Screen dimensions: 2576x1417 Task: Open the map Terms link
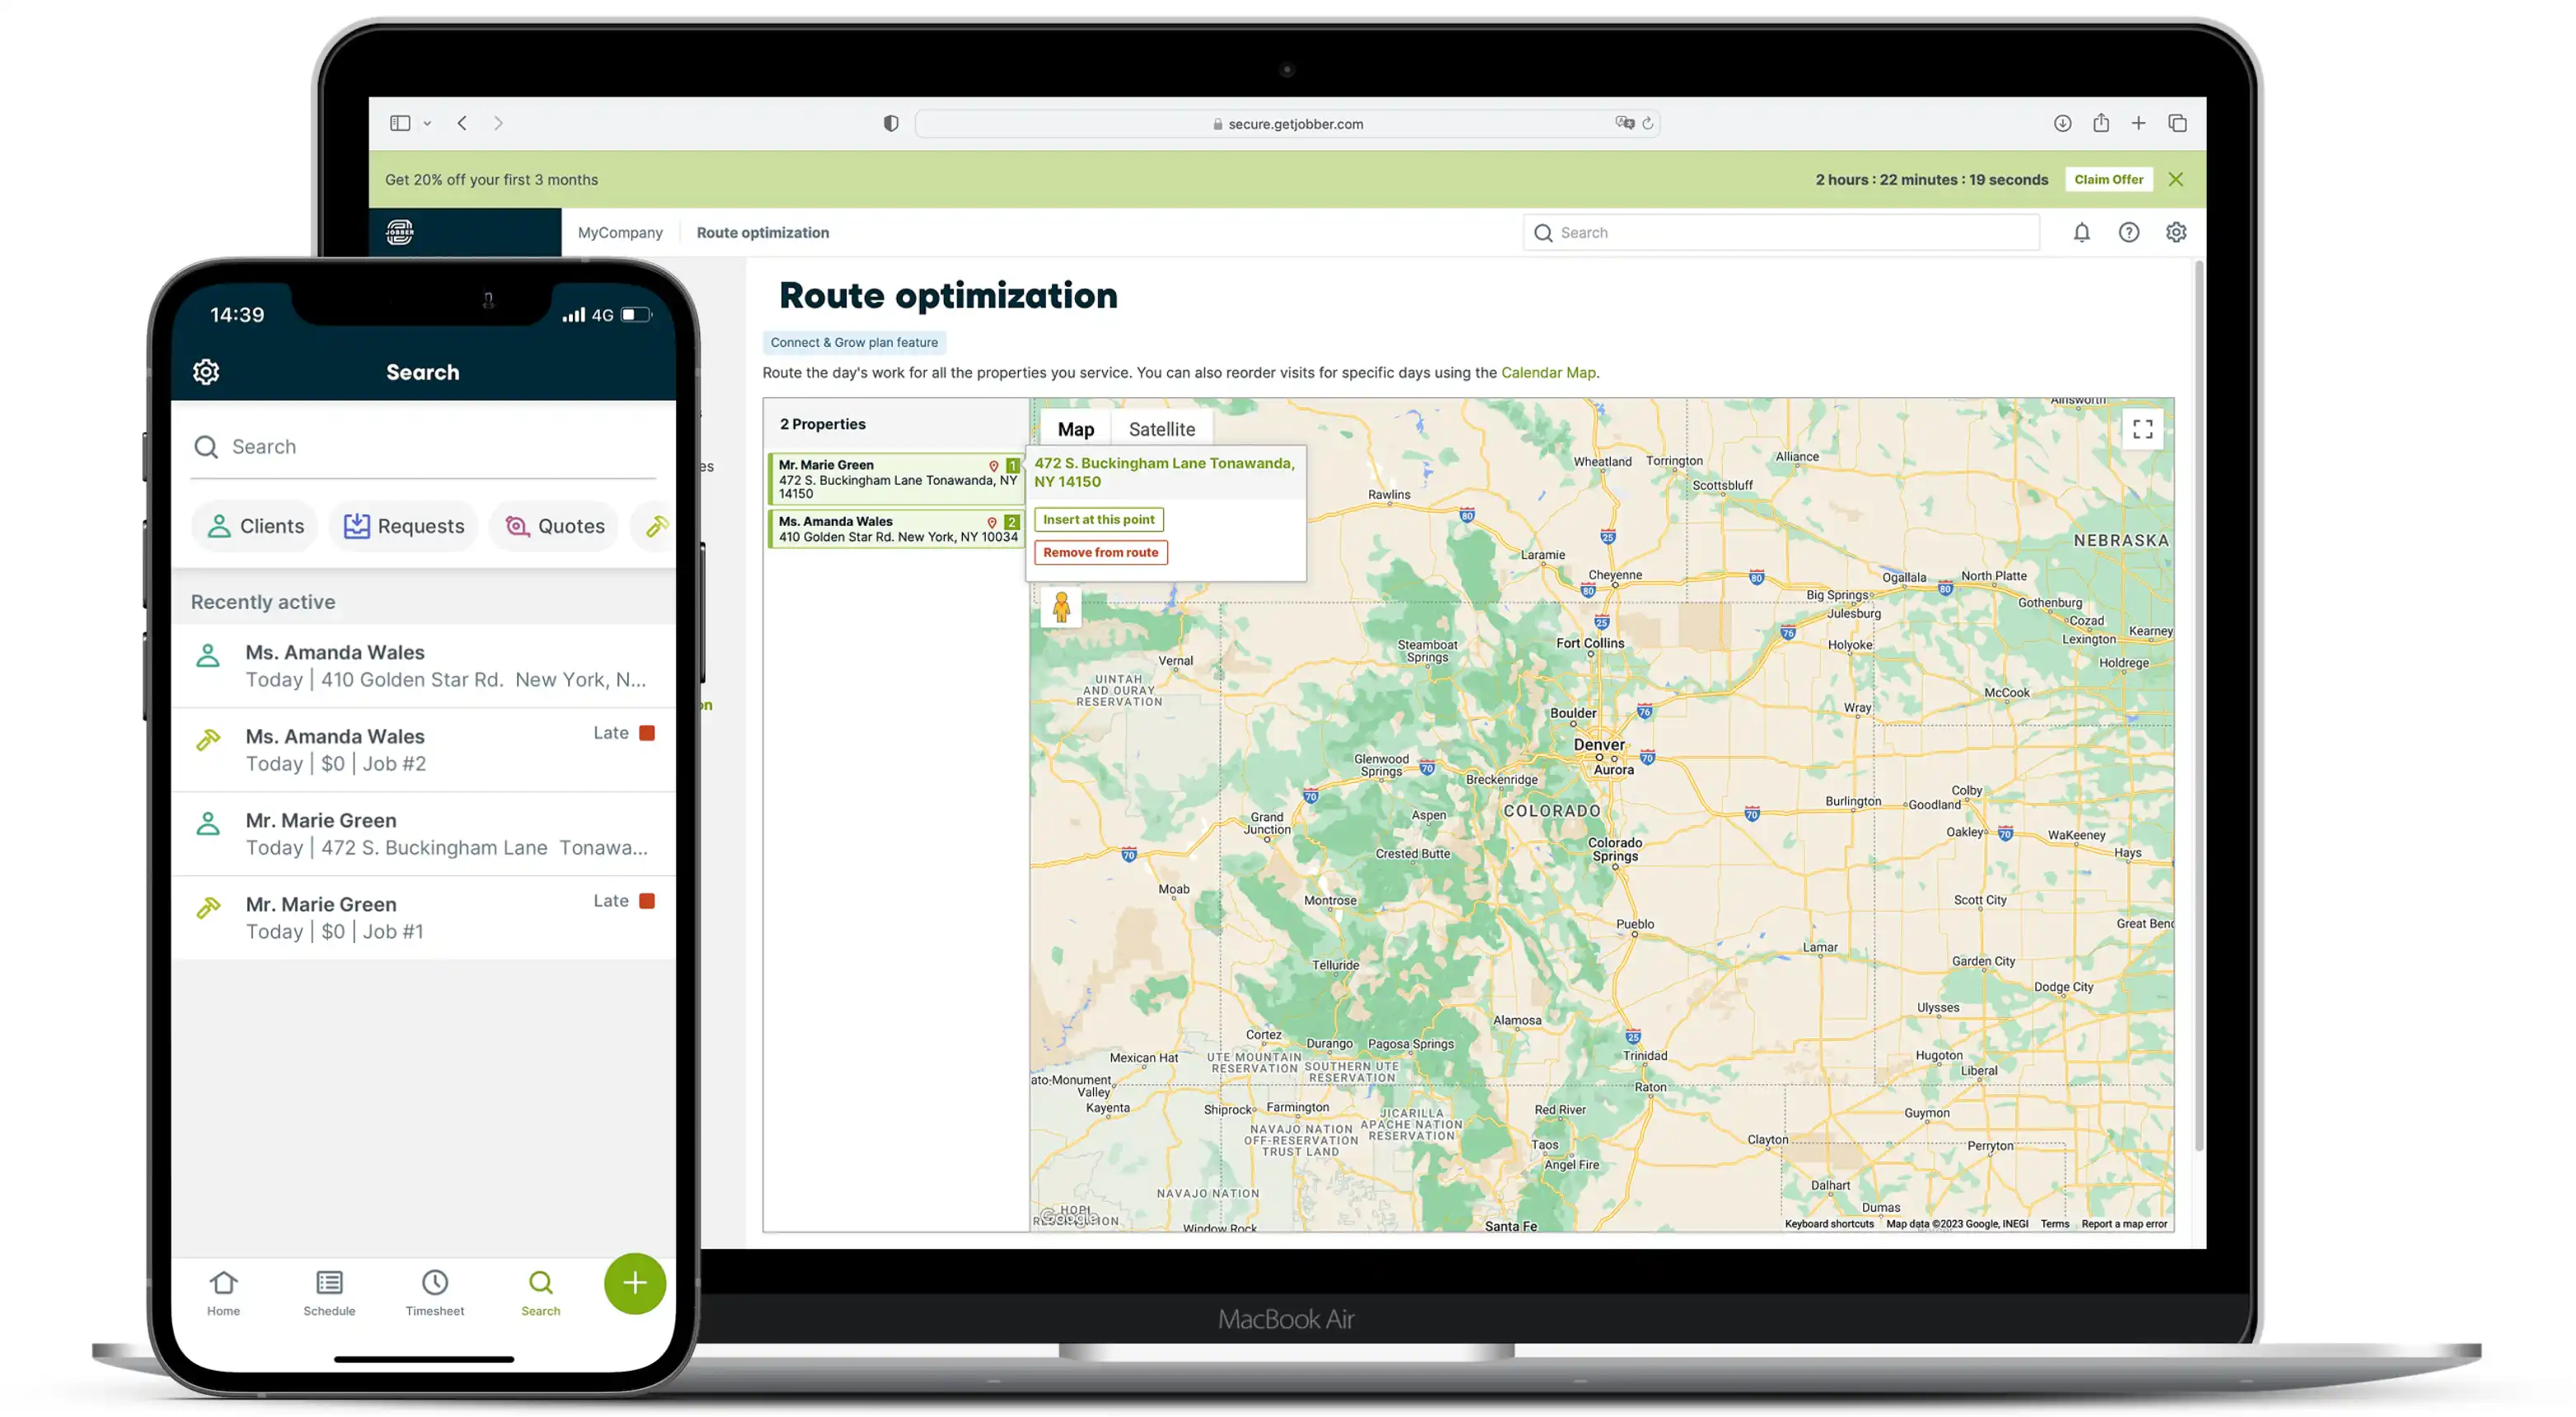2055,1224
